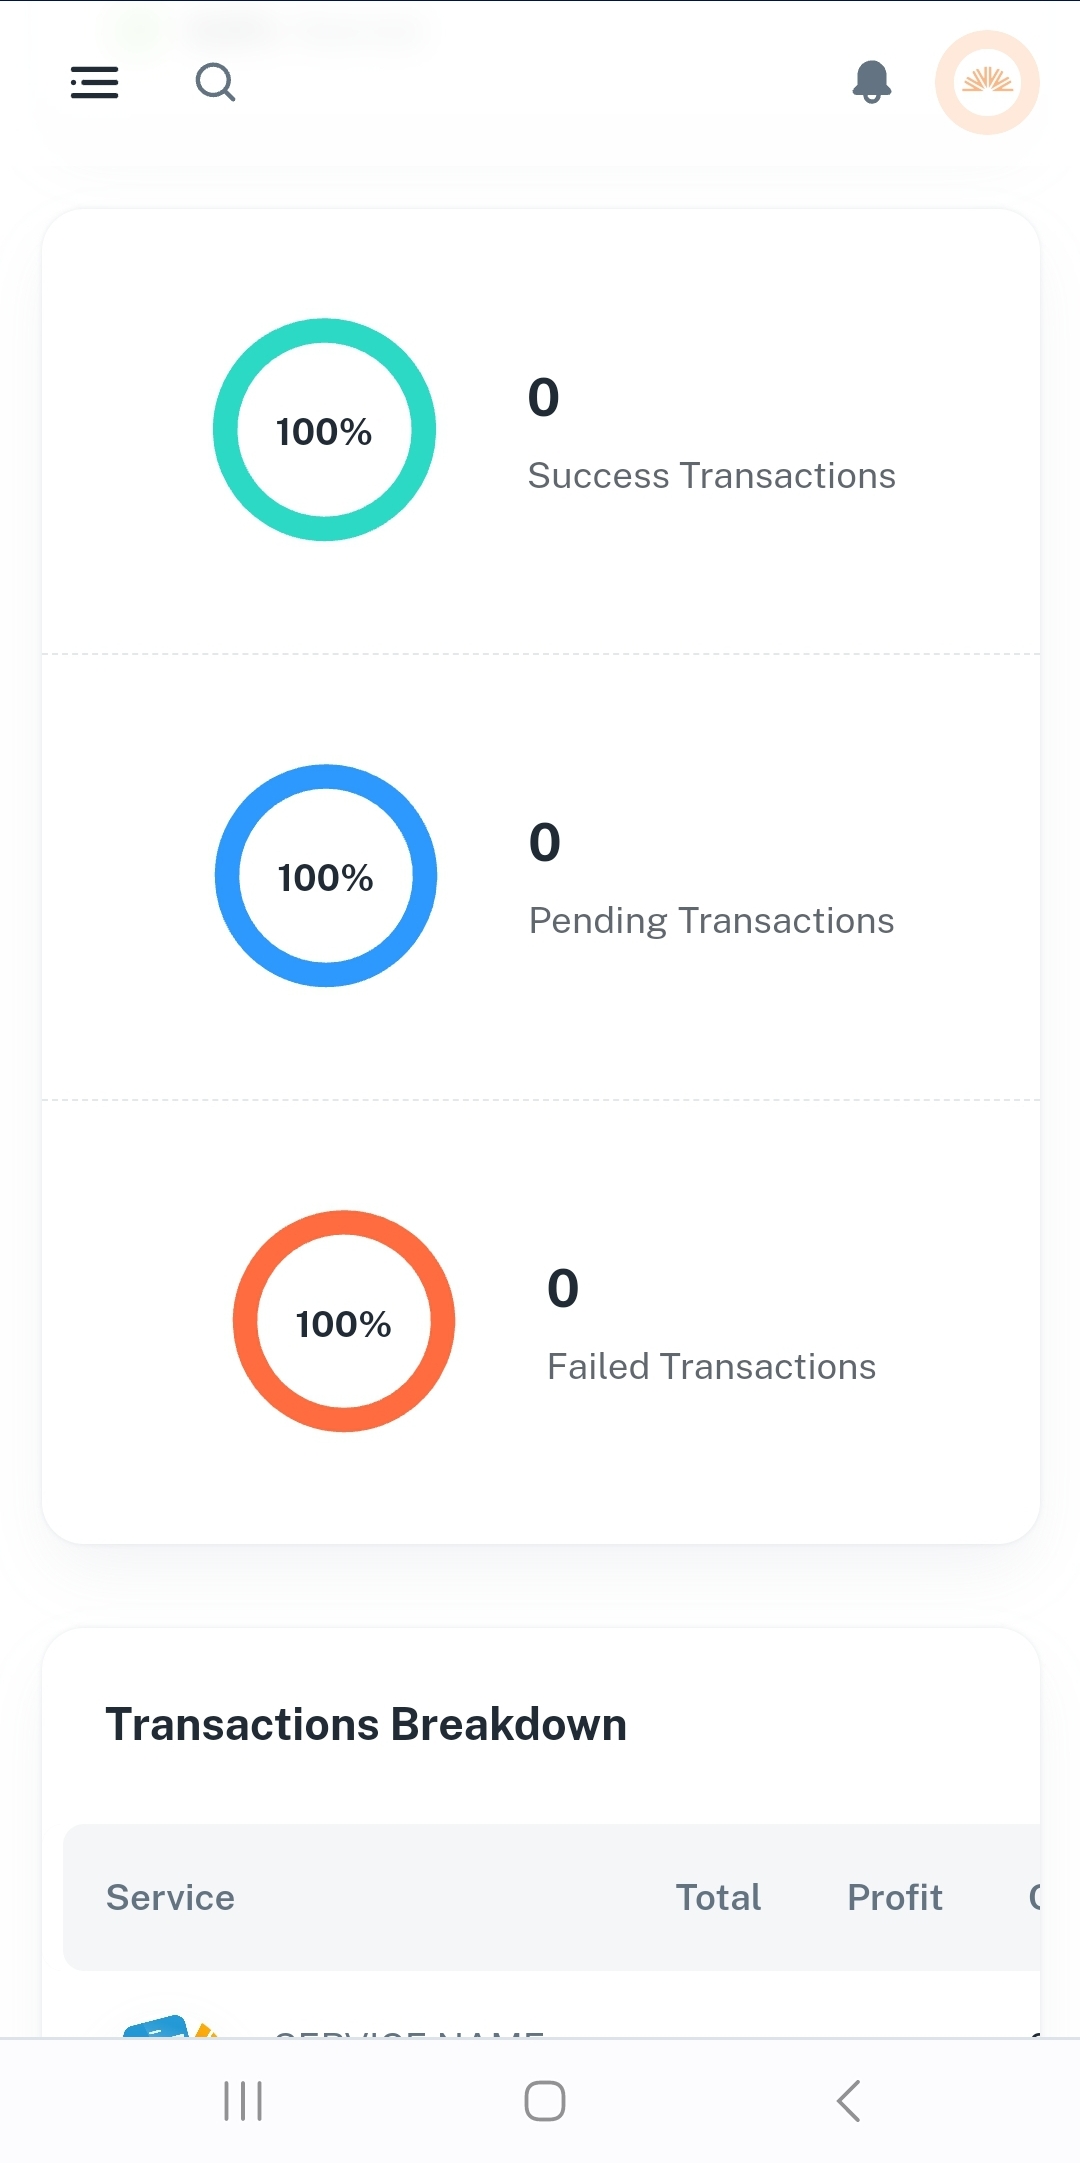
Task: Click the green Success 100% donut chart
Action: click(324, 430)
